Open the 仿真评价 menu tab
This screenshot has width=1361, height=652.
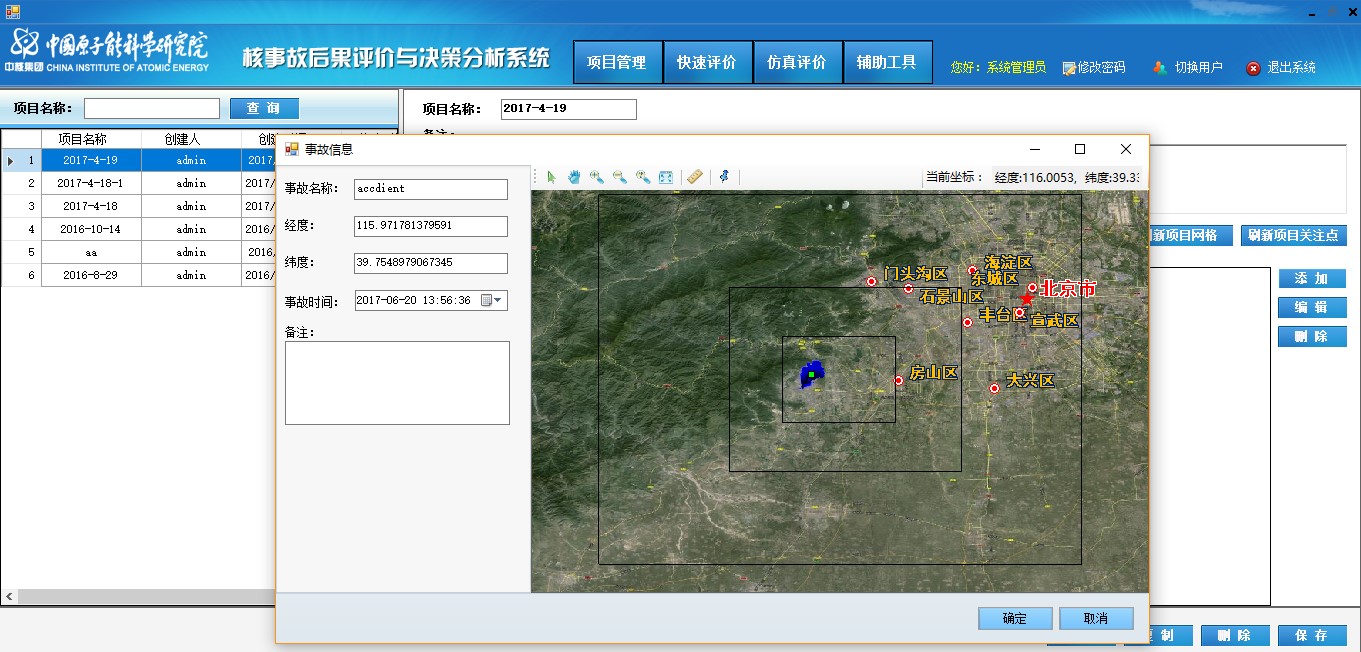[x=796, y=62]
